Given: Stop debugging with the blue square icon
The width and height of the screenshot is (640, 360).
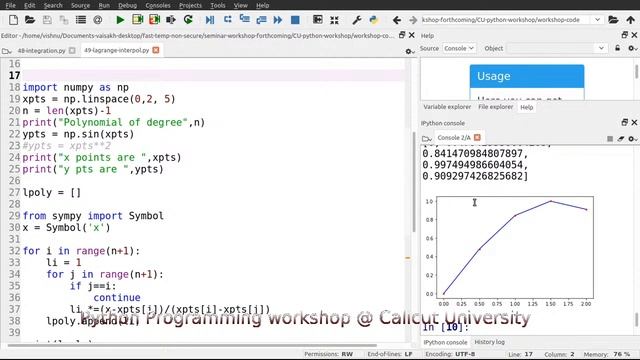Looking at the screenshot, I should click(x=295, y=20).
